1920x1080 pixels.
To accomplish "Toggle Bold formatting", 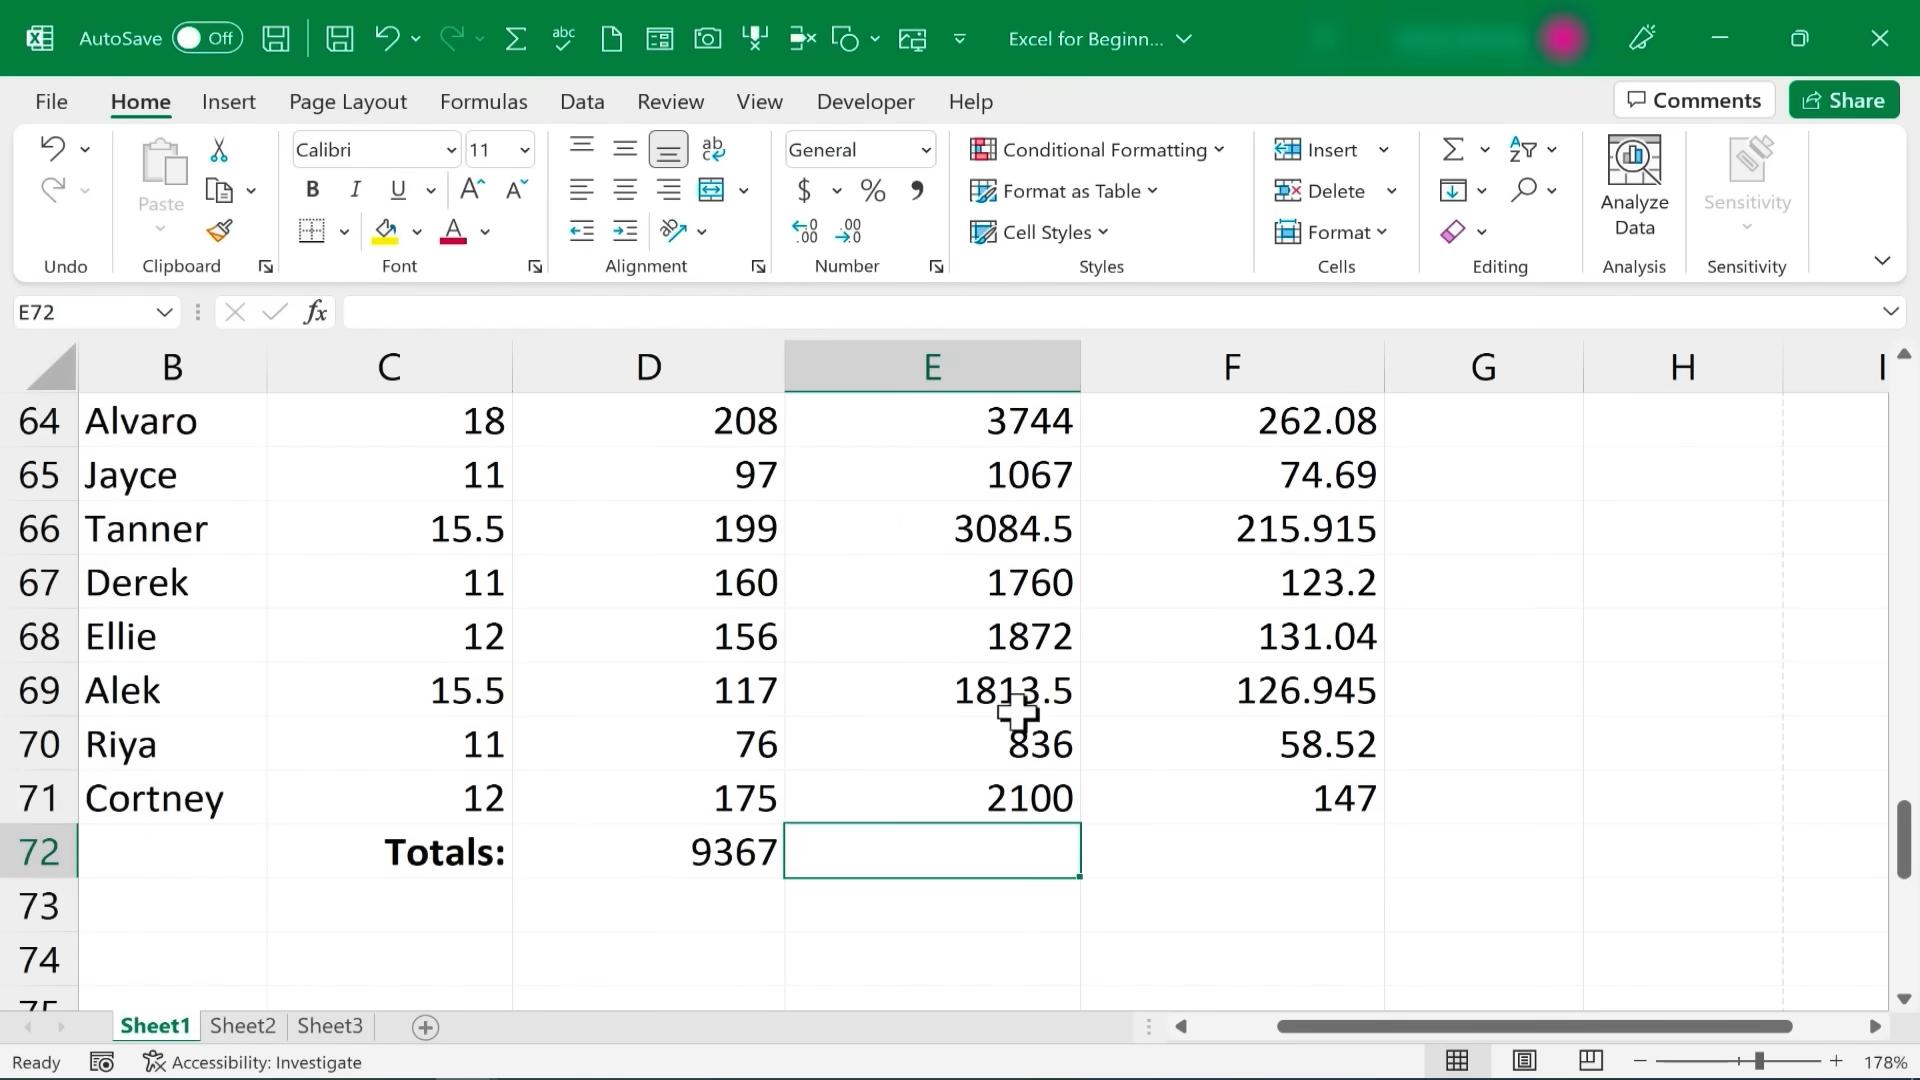I will tap(312, 190).
